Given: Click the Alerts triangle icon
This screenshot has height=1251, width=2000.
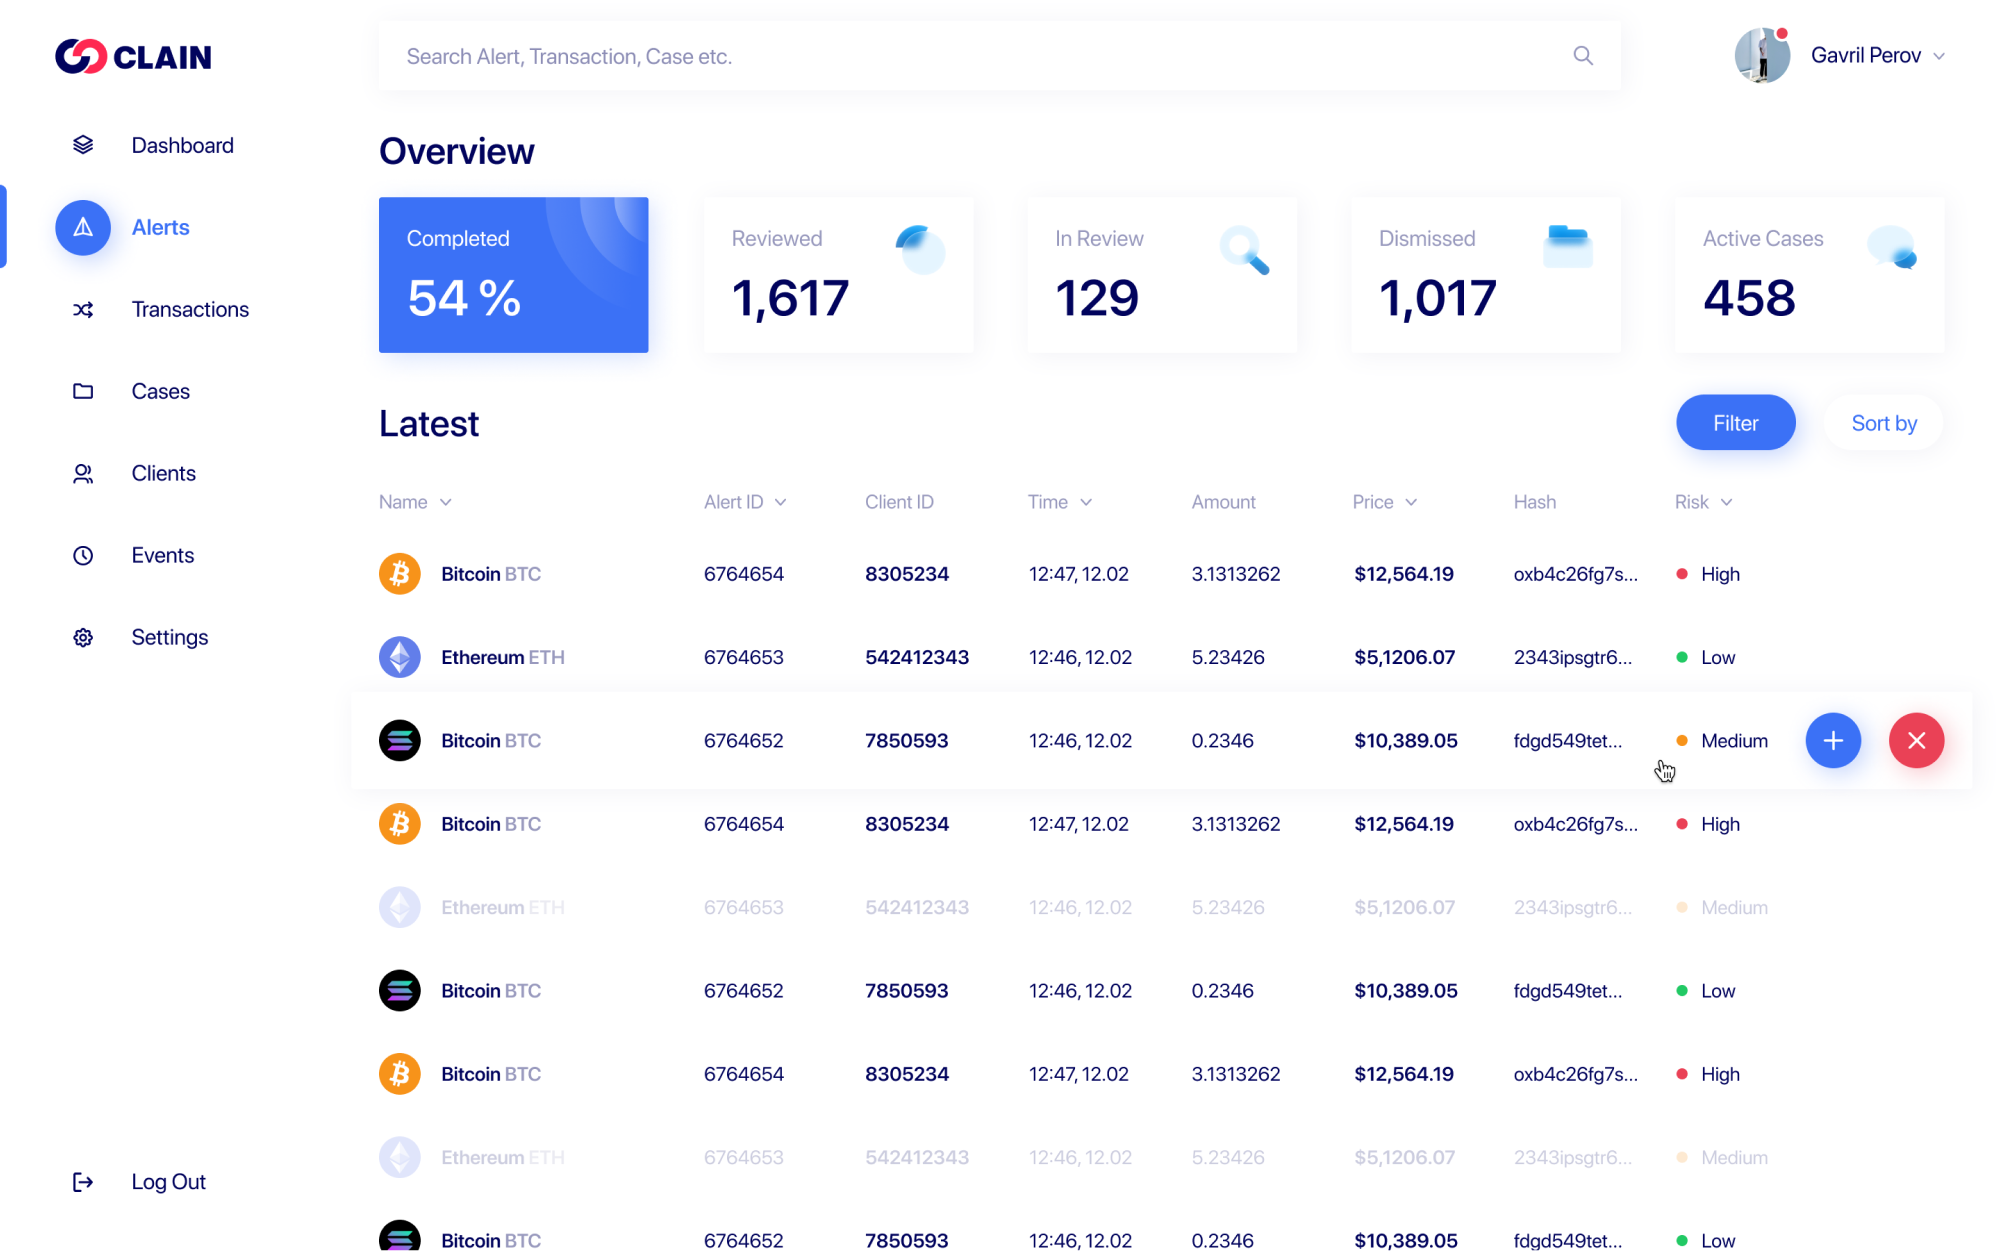Looking at the screenshot, I should (83, 227).
